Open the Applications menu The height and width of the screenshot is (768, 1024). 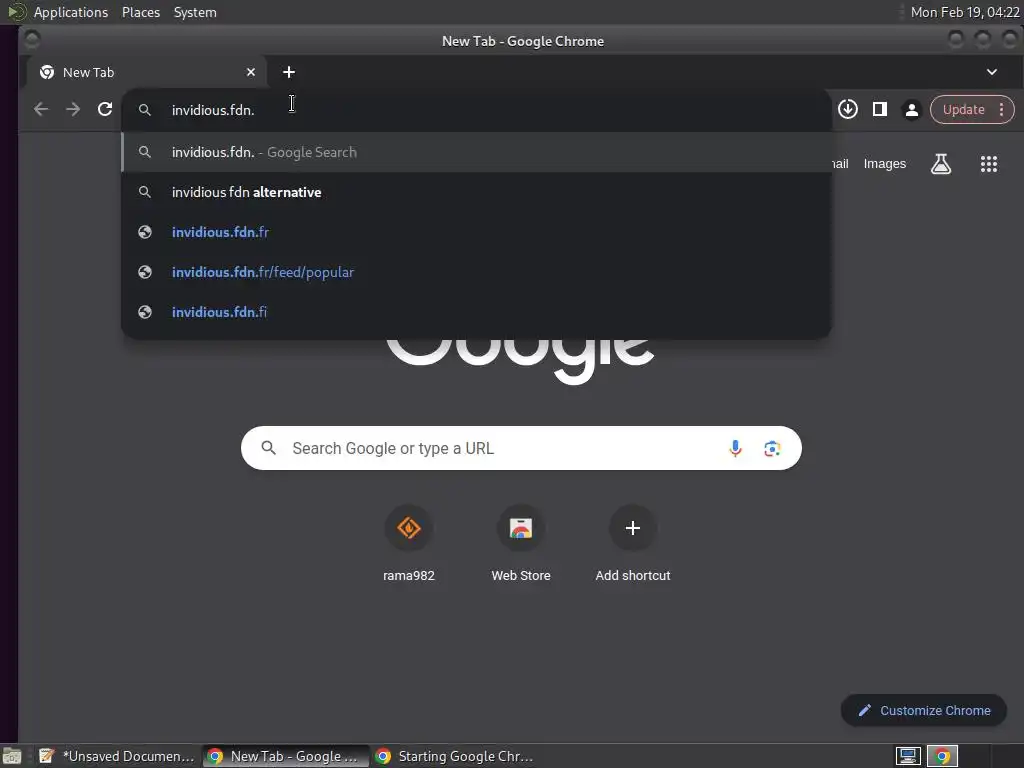point(71,12)
